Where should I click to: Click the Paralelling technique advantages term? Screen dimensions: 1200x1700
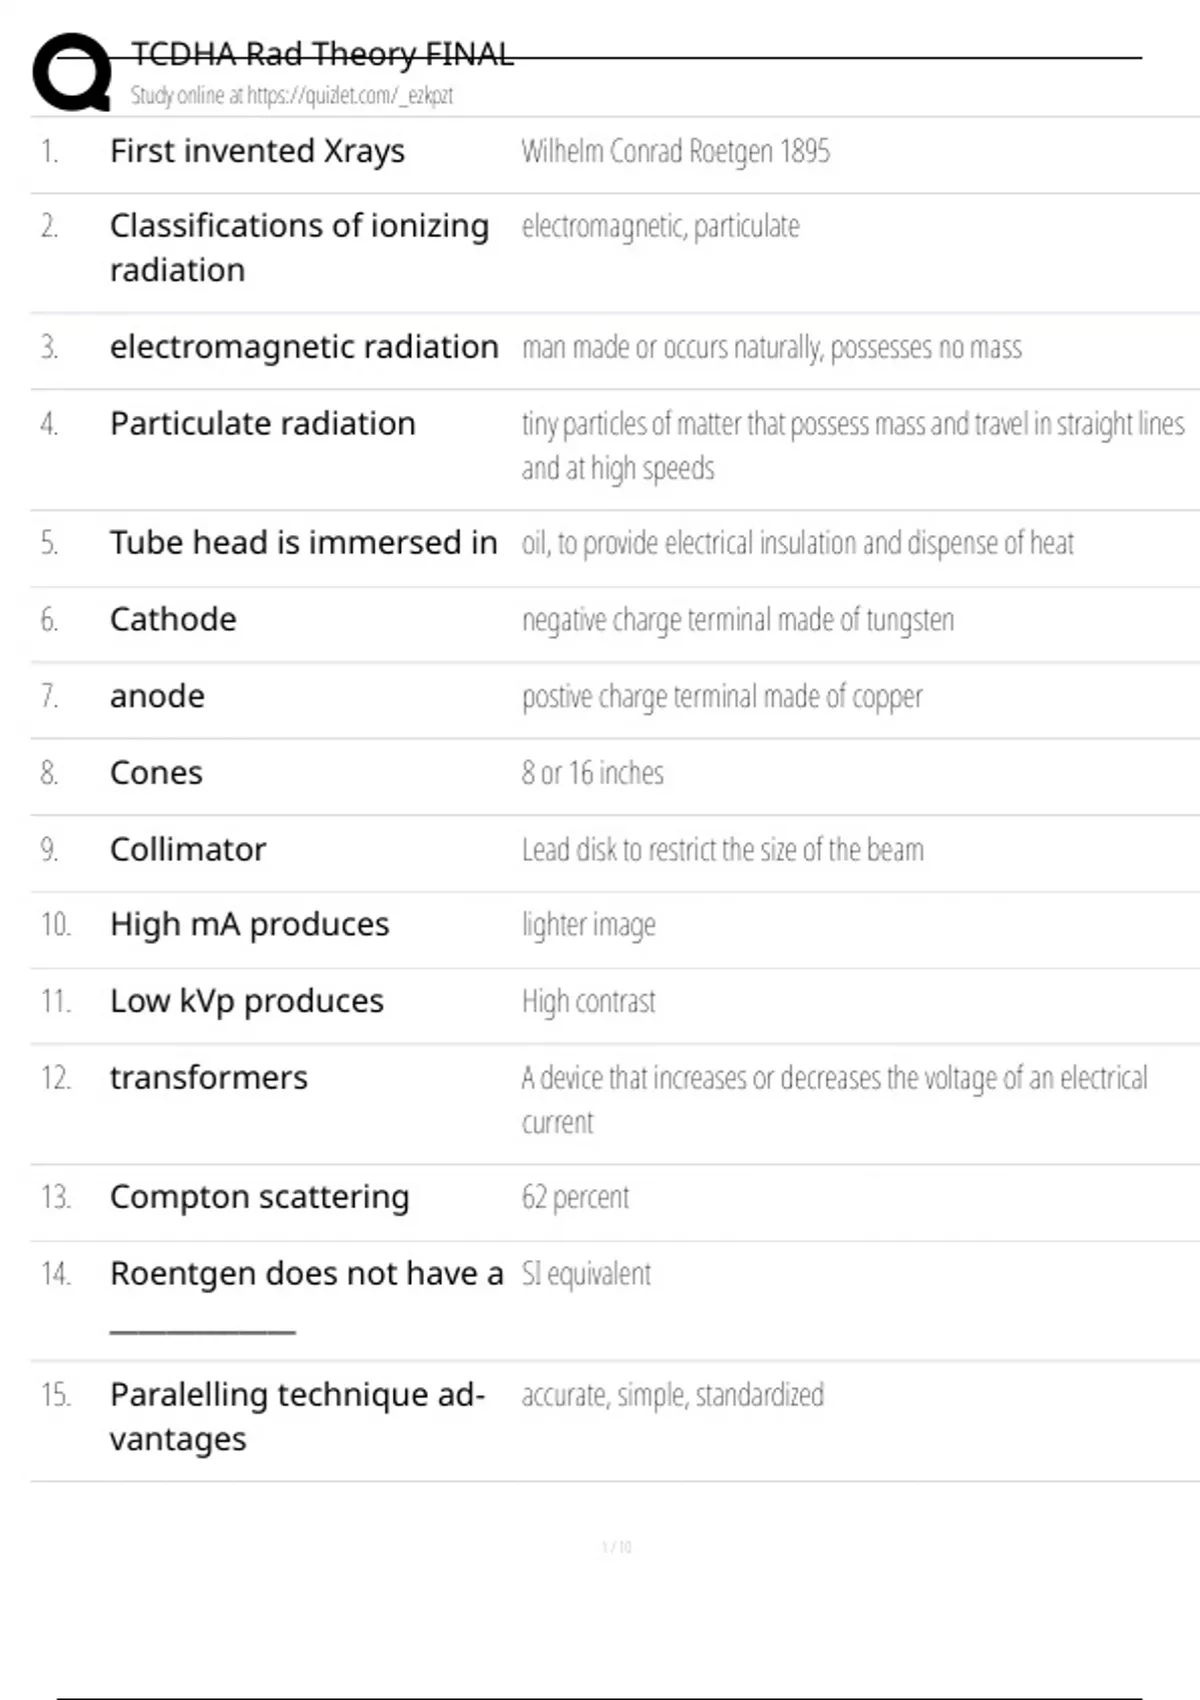297,1416
